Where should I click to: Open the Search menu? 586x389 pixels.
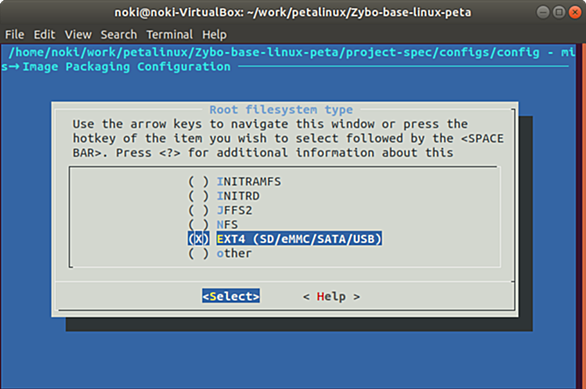click(118, 35)
